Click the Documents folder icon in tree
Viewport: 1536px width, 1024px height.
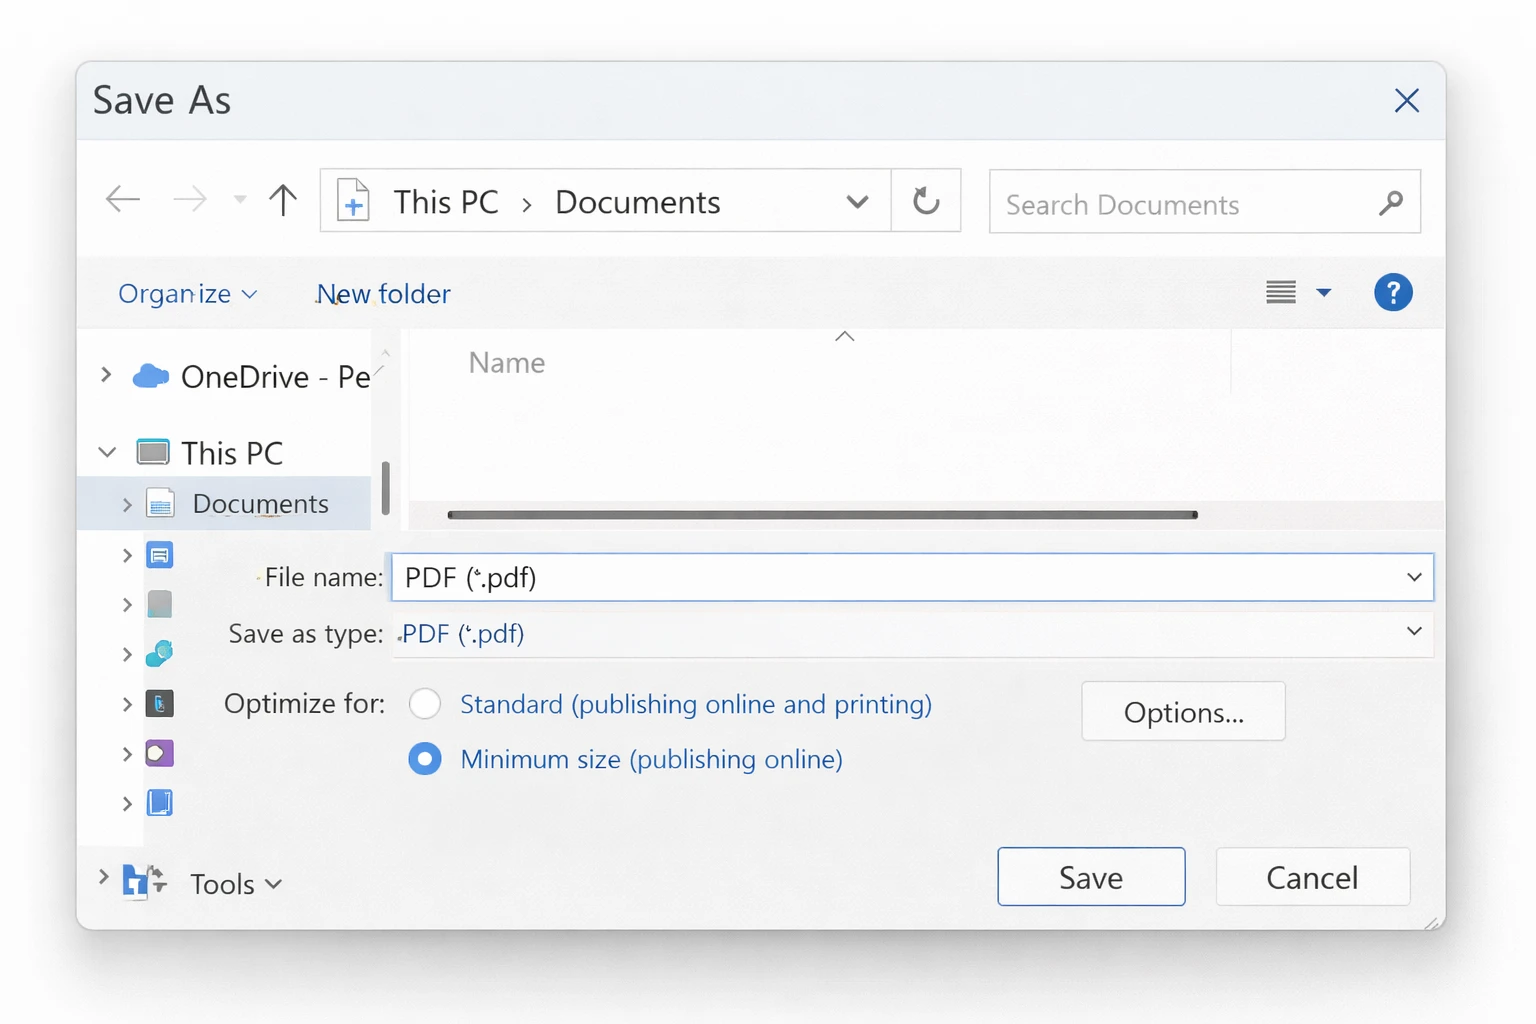click(160, 503)
